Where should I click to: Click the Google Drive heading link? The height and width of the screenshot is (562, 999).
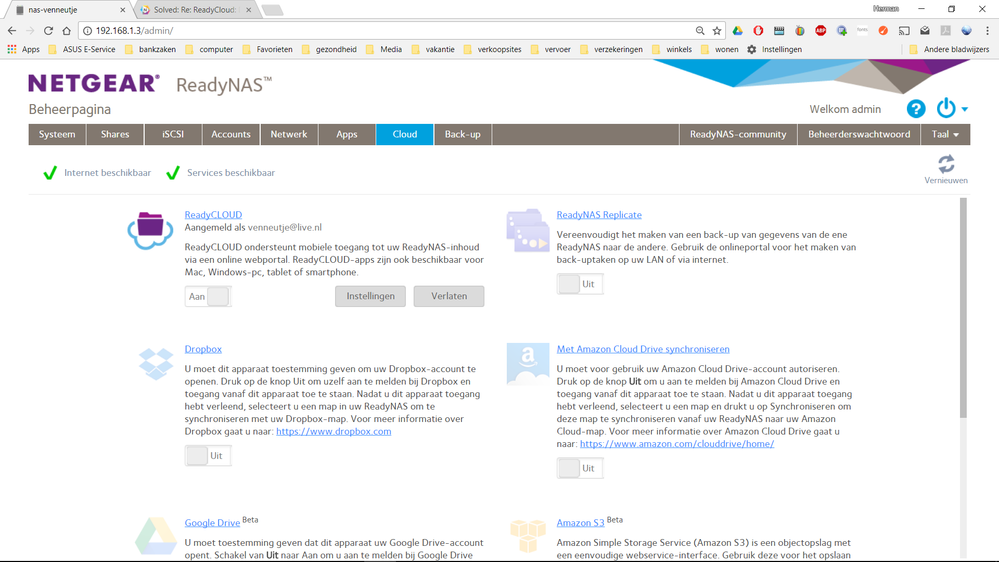pyautogui.click(x=212, y=523)
